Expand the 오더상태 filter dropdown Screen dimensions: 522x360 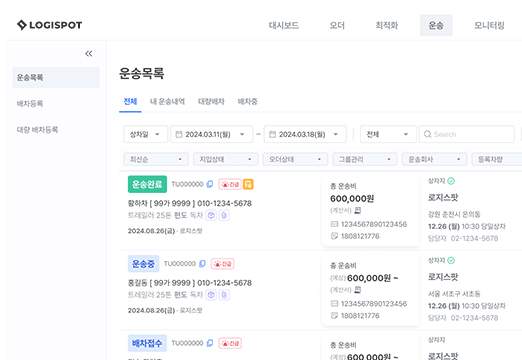click(295, 159)
